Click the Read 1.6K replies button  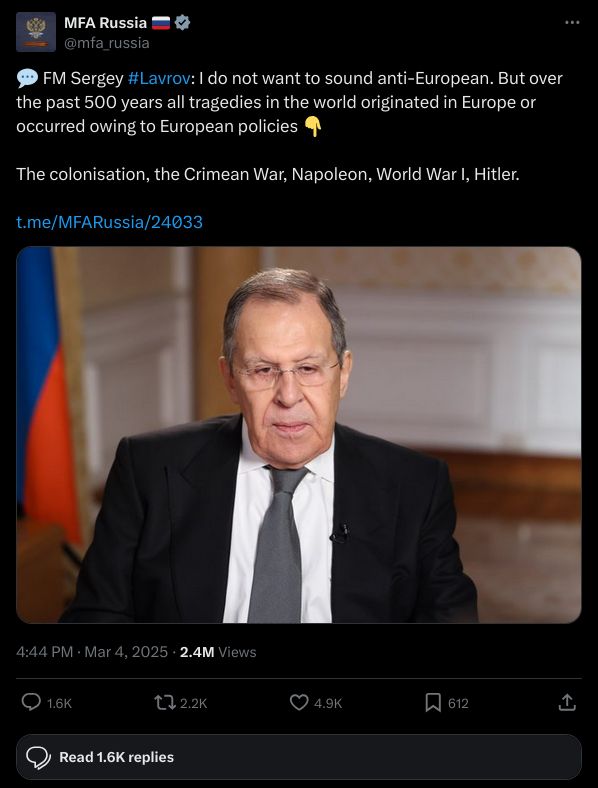[x=298, y=757]
